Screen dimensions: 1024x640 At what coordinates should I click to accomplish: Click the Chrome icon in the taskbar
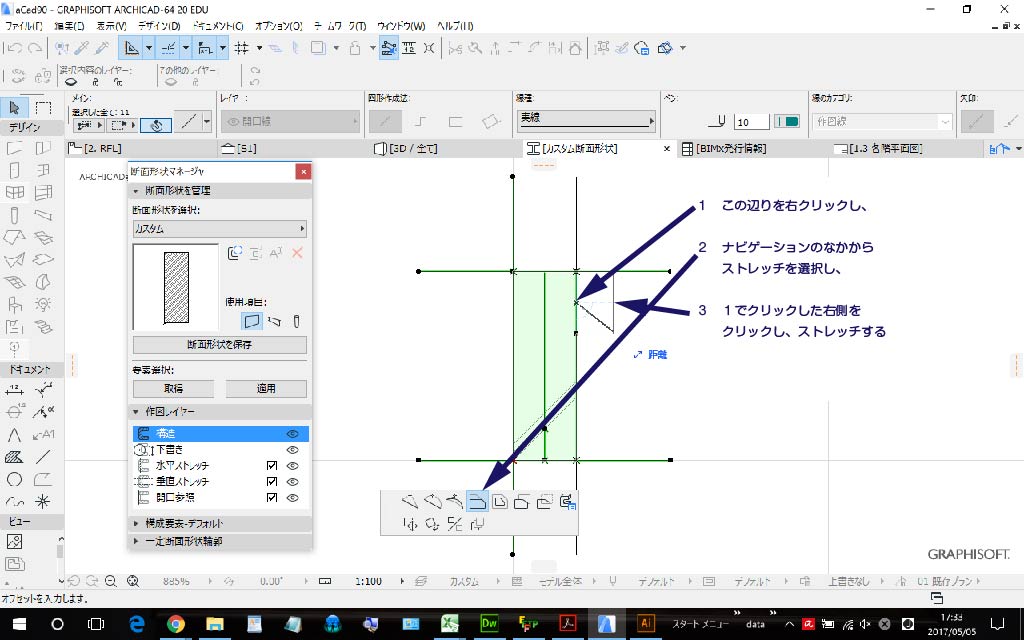coord(176,624)
